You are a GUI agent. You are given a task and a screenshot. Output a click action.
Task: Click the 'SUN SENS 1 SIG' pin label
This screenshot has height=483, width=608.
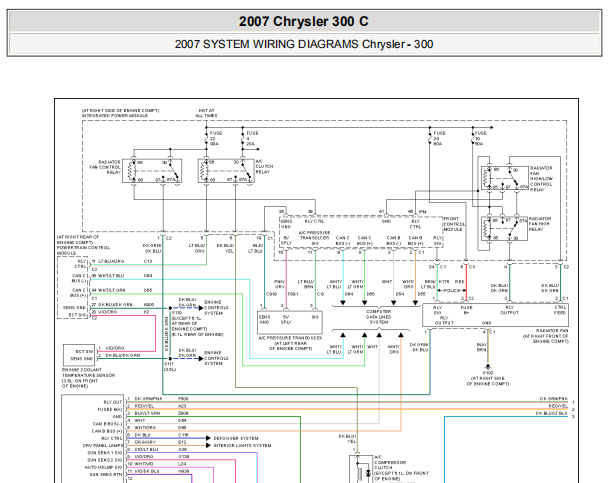(105, 453)
